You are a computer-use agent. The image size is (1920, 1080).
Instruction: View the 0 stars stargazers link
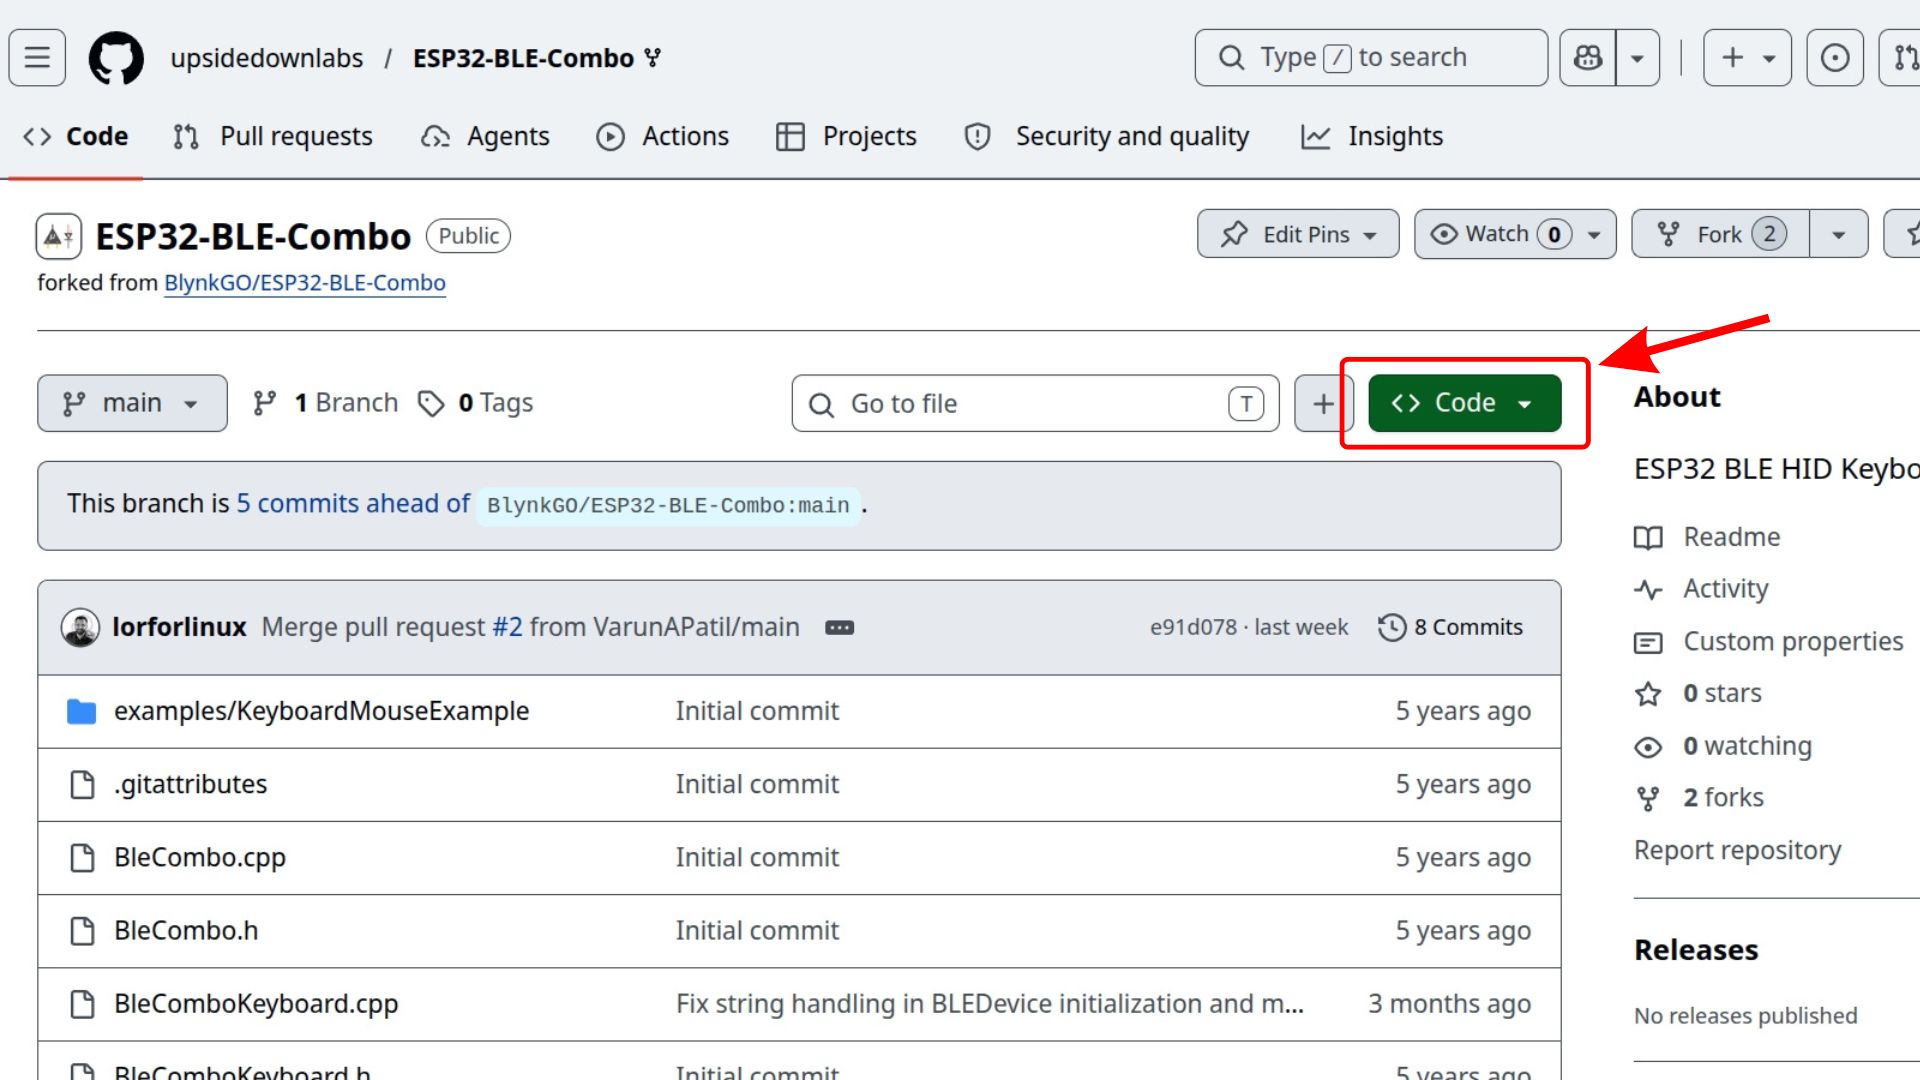point(1698,693)
